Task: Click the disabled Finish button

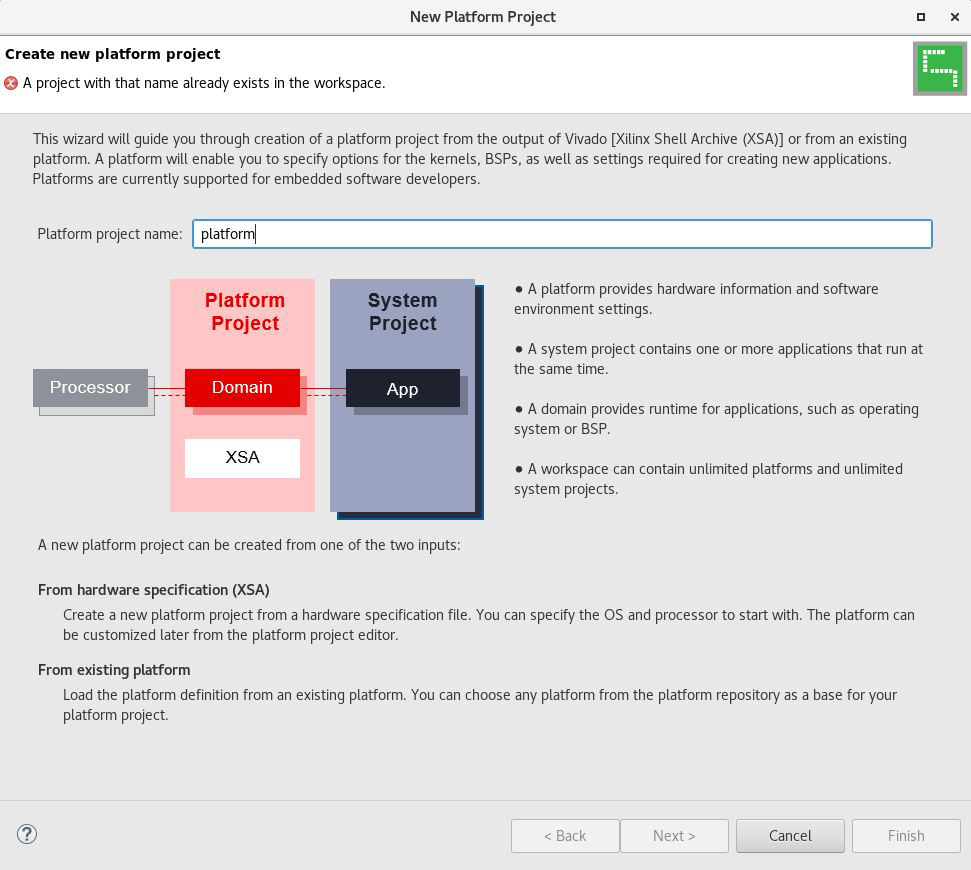Action: pos(906,836)
